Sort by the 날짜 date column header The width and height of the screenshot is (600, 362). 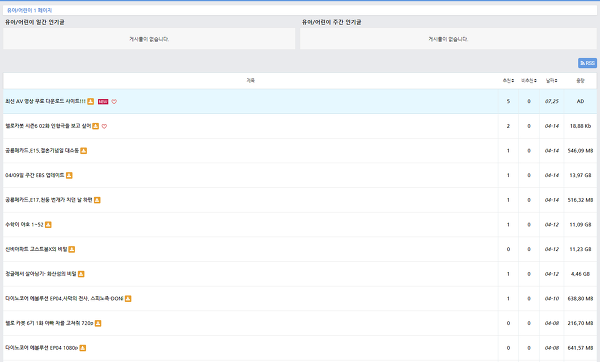tap(551, 80)
